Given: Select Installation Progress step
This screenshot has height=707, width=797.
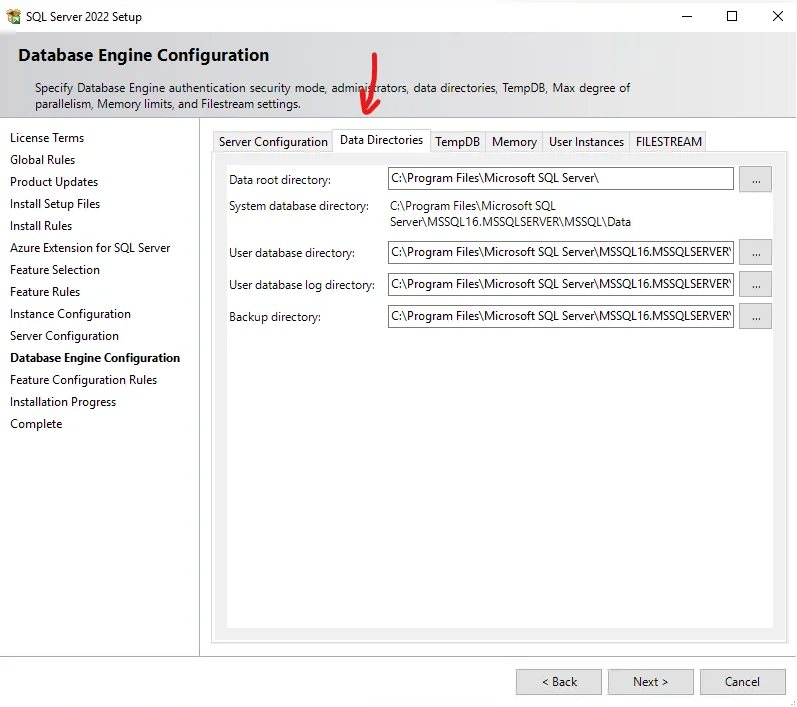Looking at the screenshot, I should point(63,402).
